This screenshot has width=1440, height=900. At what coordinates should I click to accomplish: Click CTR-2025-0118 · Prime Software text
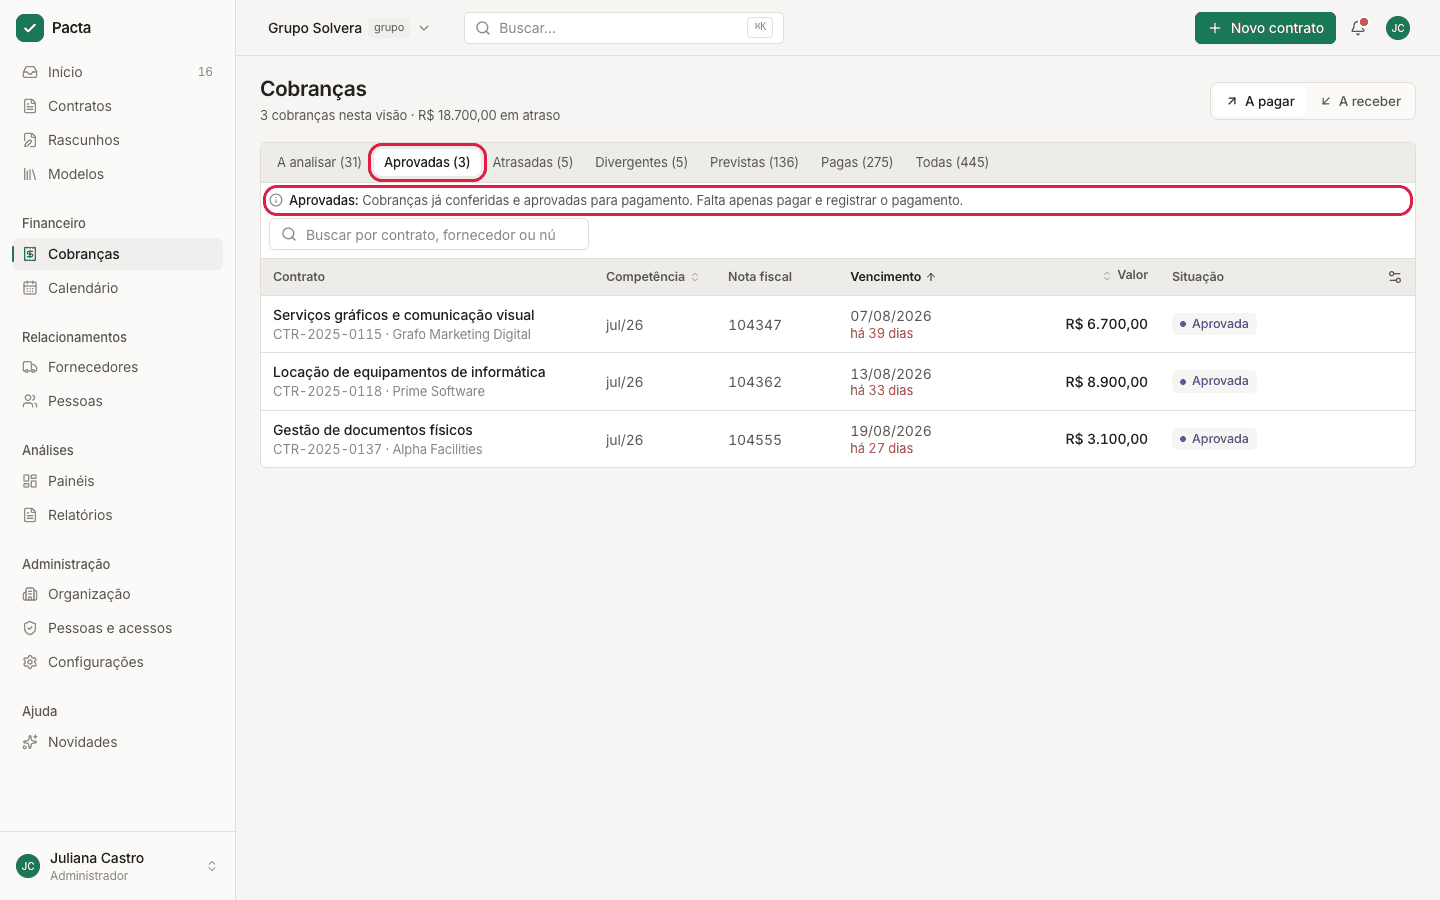pos(379,391)
